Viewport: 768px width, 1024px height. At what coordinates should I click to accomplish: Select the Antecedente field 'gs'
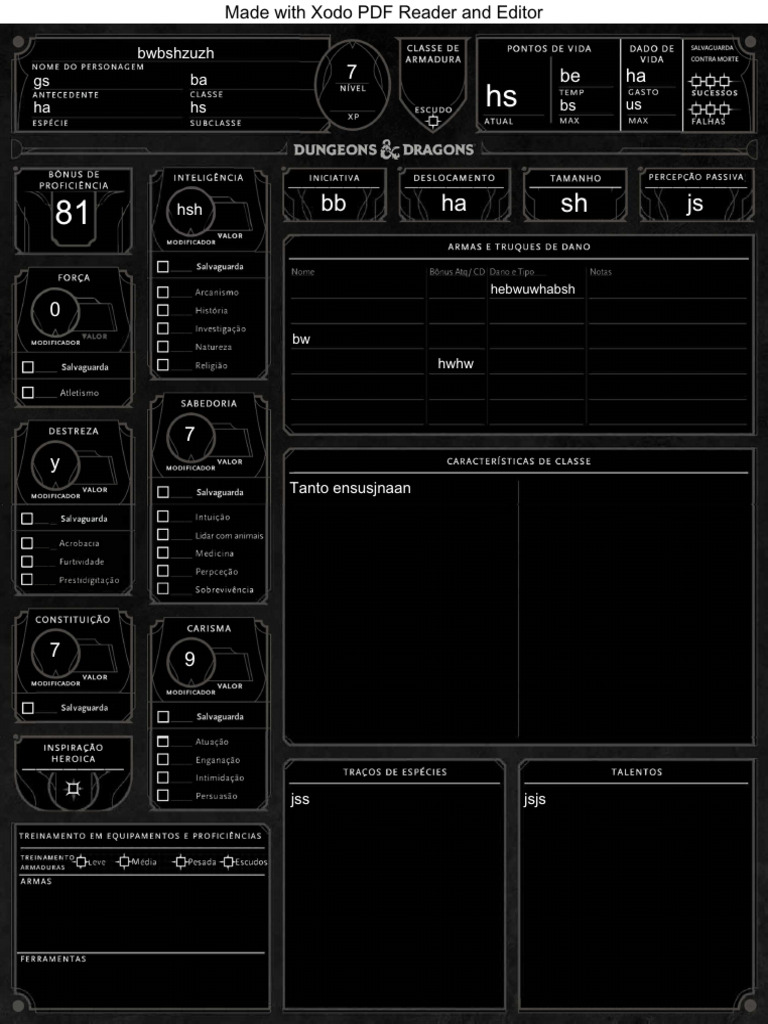(108, 81)
